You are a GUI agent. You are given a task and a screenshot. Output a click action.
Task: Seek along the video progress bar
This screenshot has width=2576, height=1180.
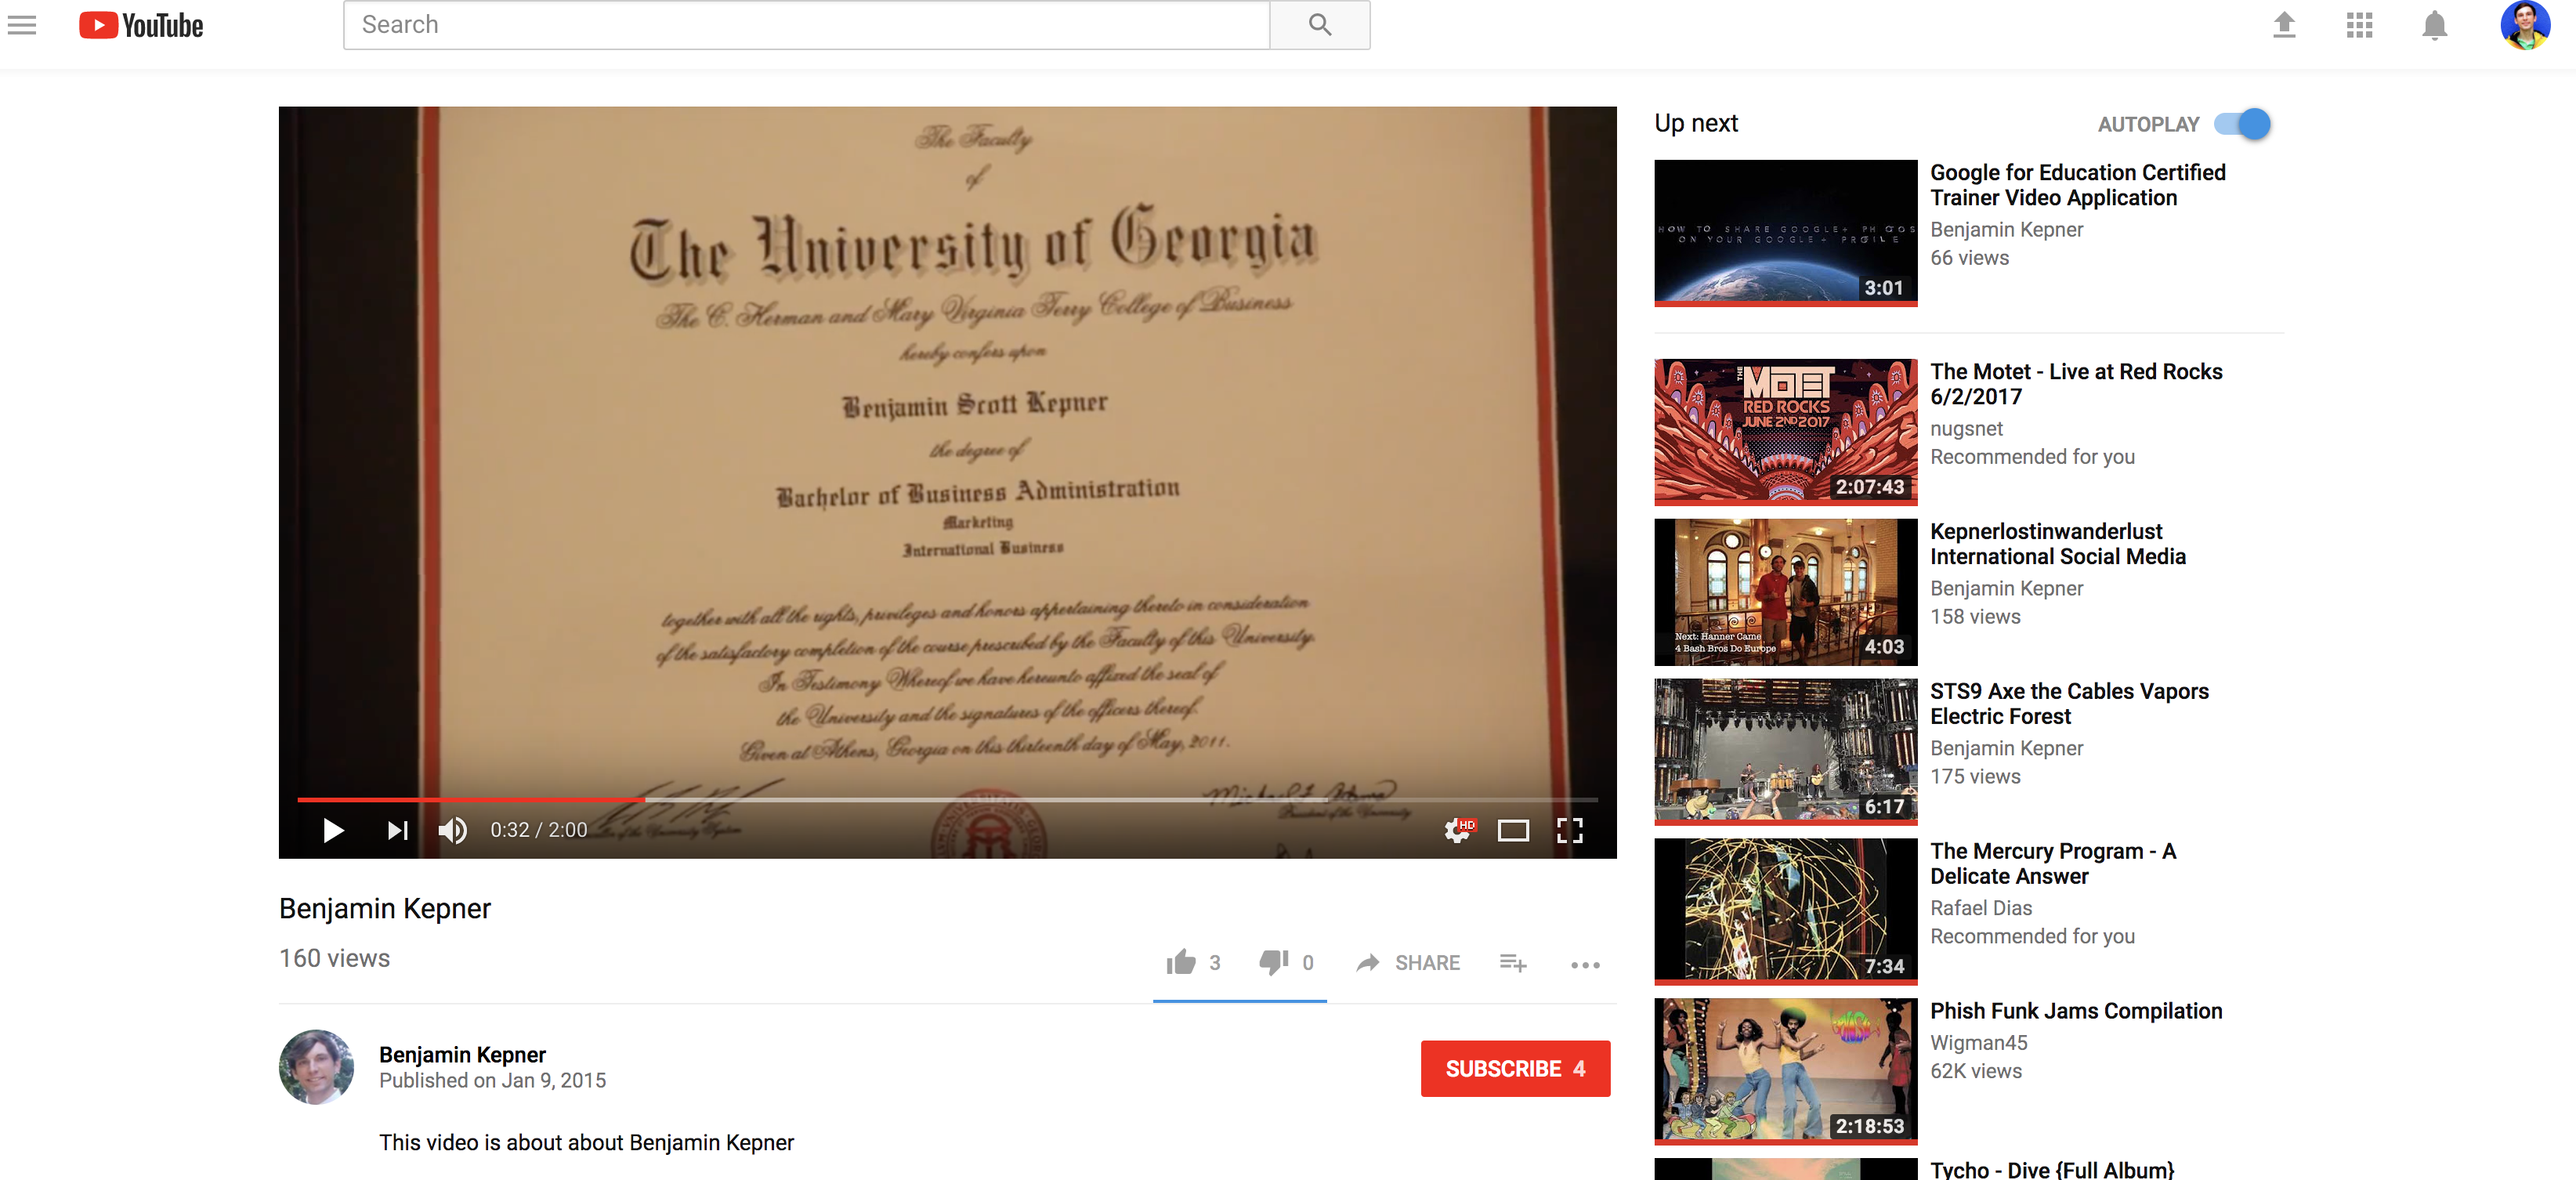(947, 799)
